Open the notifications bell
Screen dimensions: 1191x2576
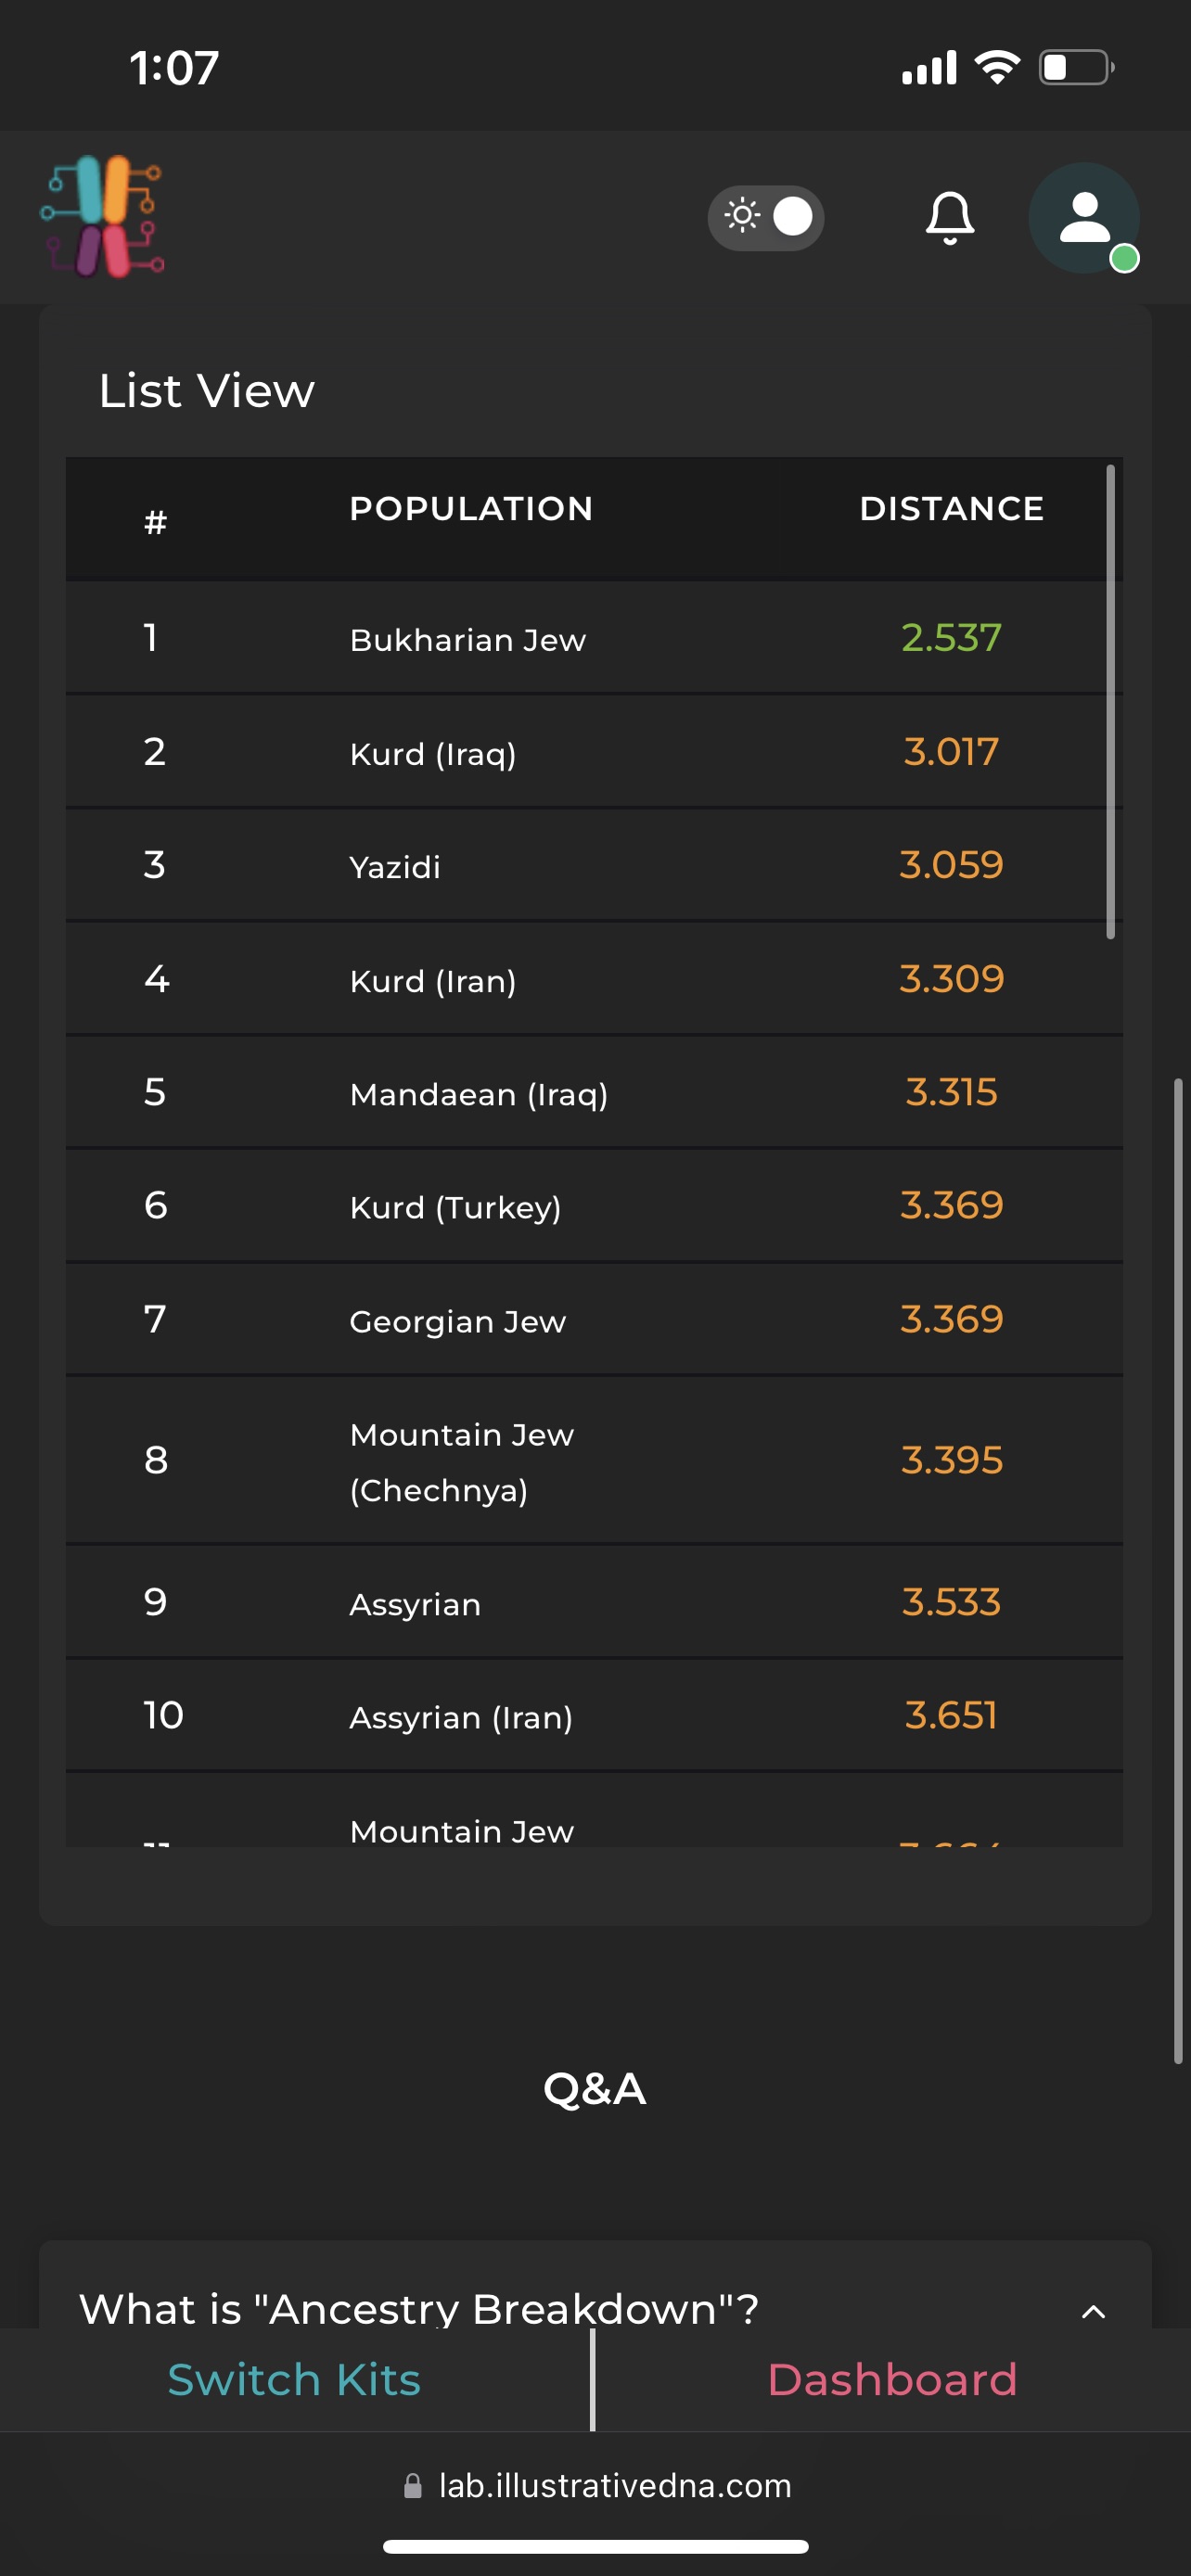coord(949,217)
